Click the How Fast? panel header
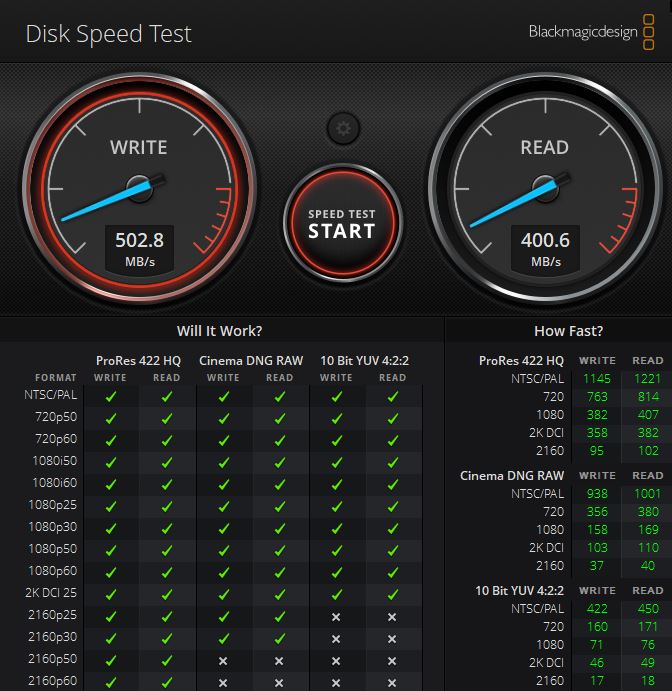Image resolution: width=672 pixels, height=691 pixels. (x=568, y=331)
